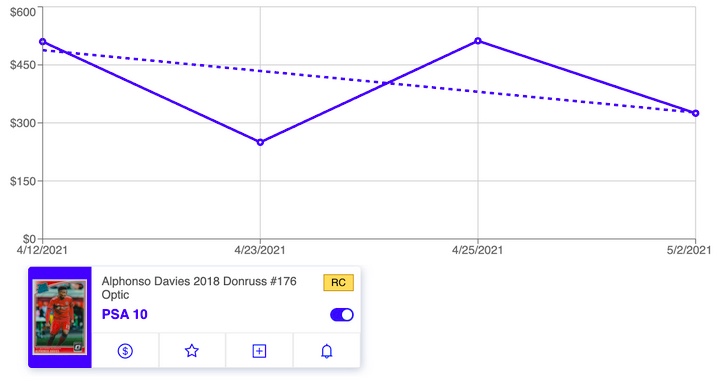Click the 4/25/2021 axis date label
This screenshot has height=382, width=717.
tap(477, 250)
